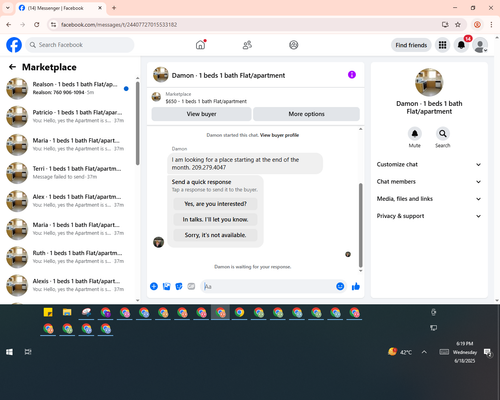
Task: Open the tab search dropdown arrow
Action: click(8, 8)
